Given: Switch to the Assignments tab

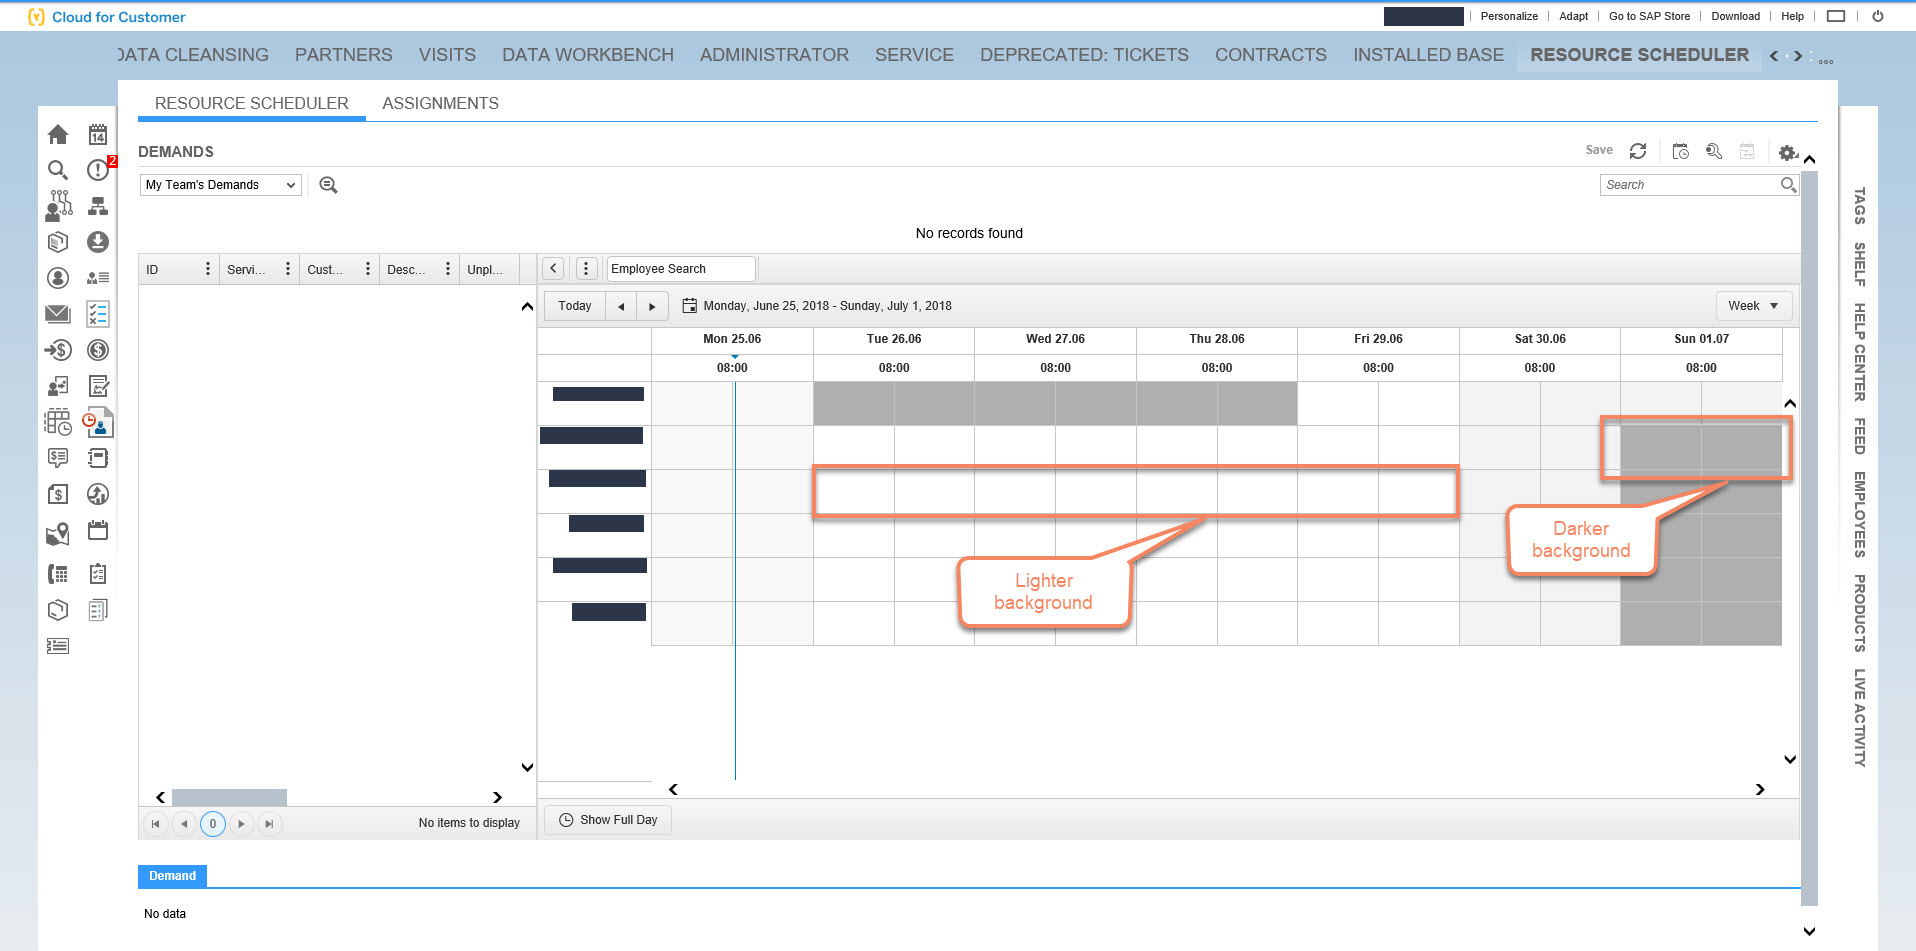Looking at the screenshot, I should [440, 103].
